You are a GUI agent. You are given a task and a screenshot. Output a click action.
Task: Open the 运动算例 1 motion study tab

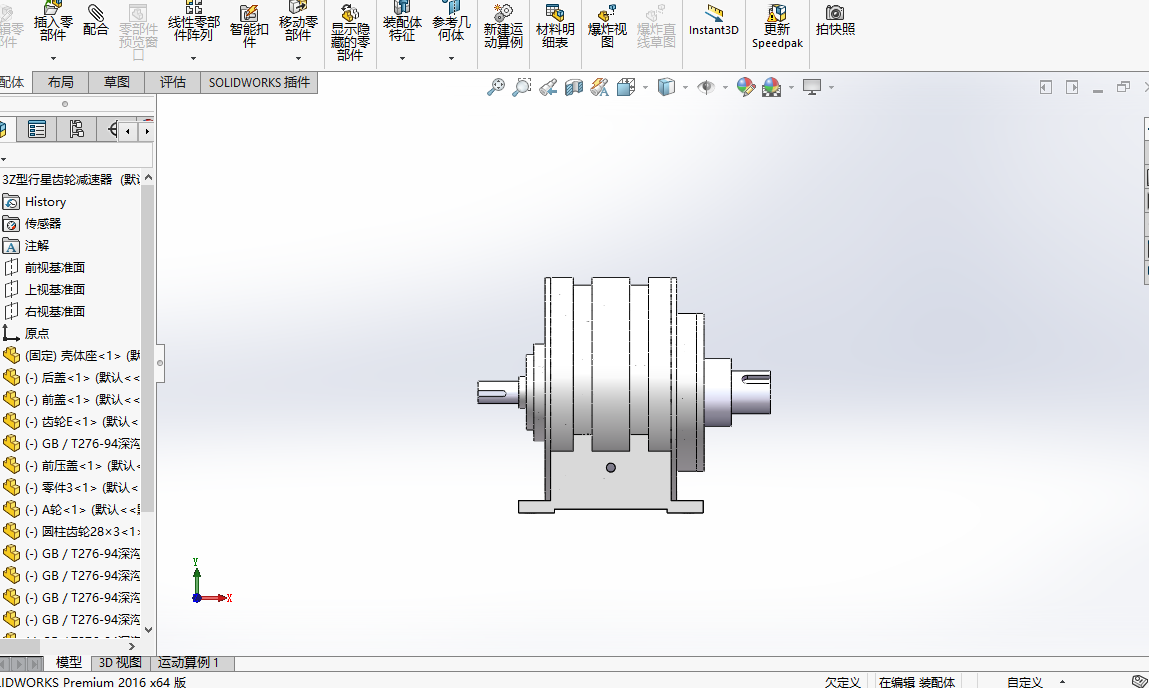tap(189, 662)
